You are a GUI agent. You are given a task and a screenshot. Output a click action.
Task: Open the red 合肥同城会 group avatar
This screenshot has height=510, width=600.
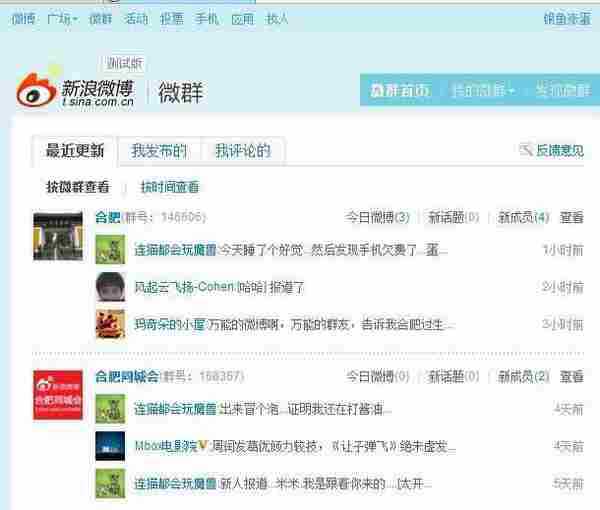58,394
